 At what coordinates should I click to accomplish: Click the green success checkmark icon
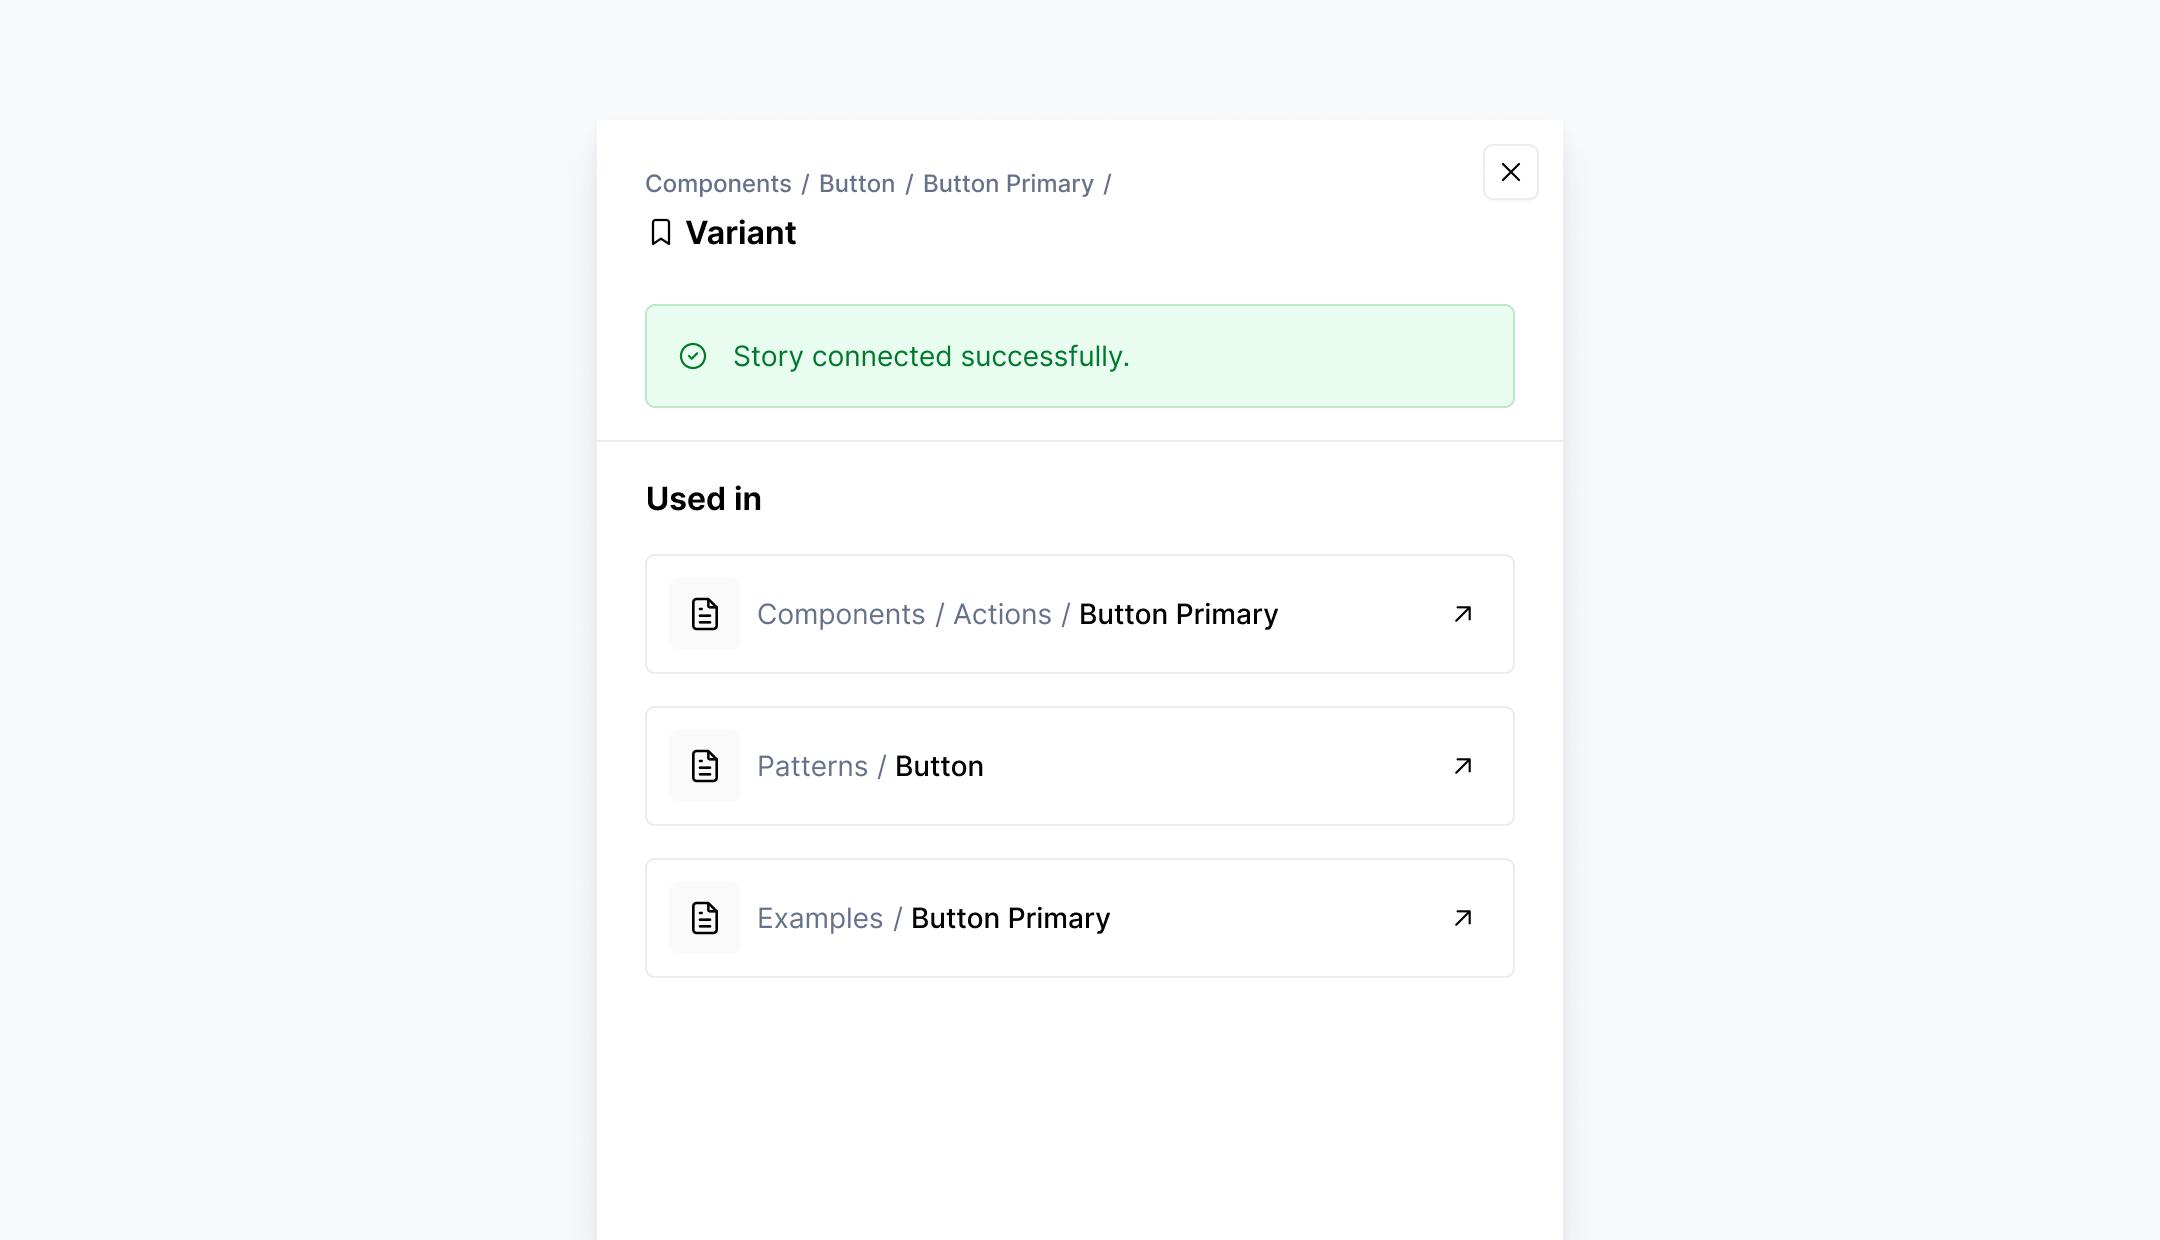(693, 356)
